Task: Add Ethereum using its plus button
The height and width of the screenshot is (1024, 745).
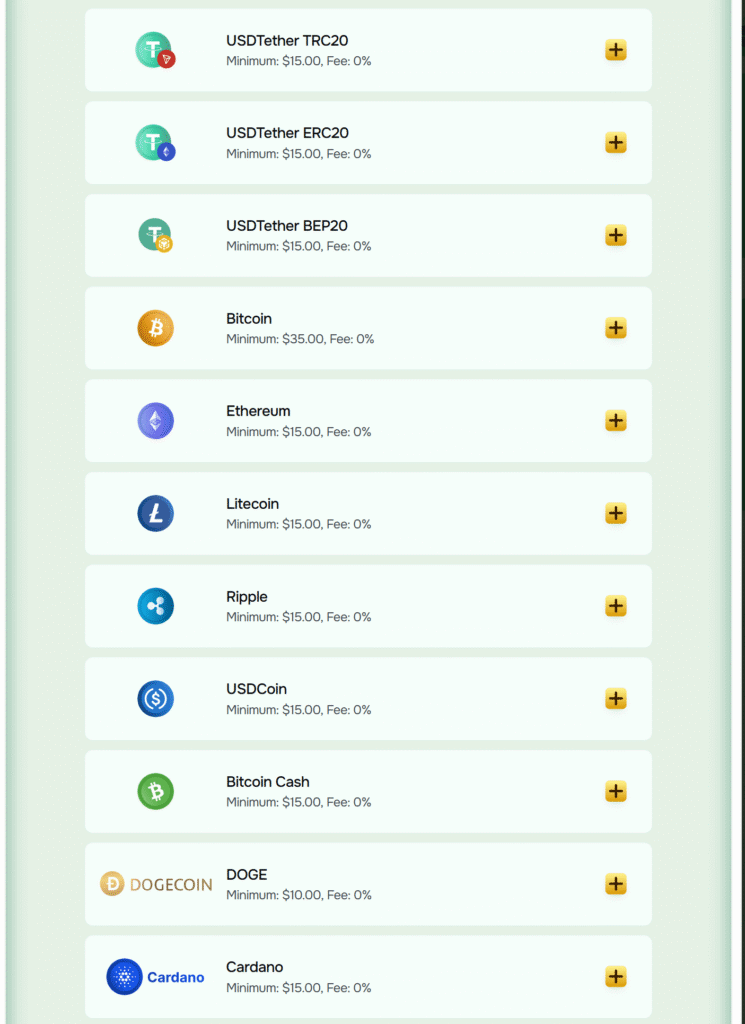Action: 616,420
